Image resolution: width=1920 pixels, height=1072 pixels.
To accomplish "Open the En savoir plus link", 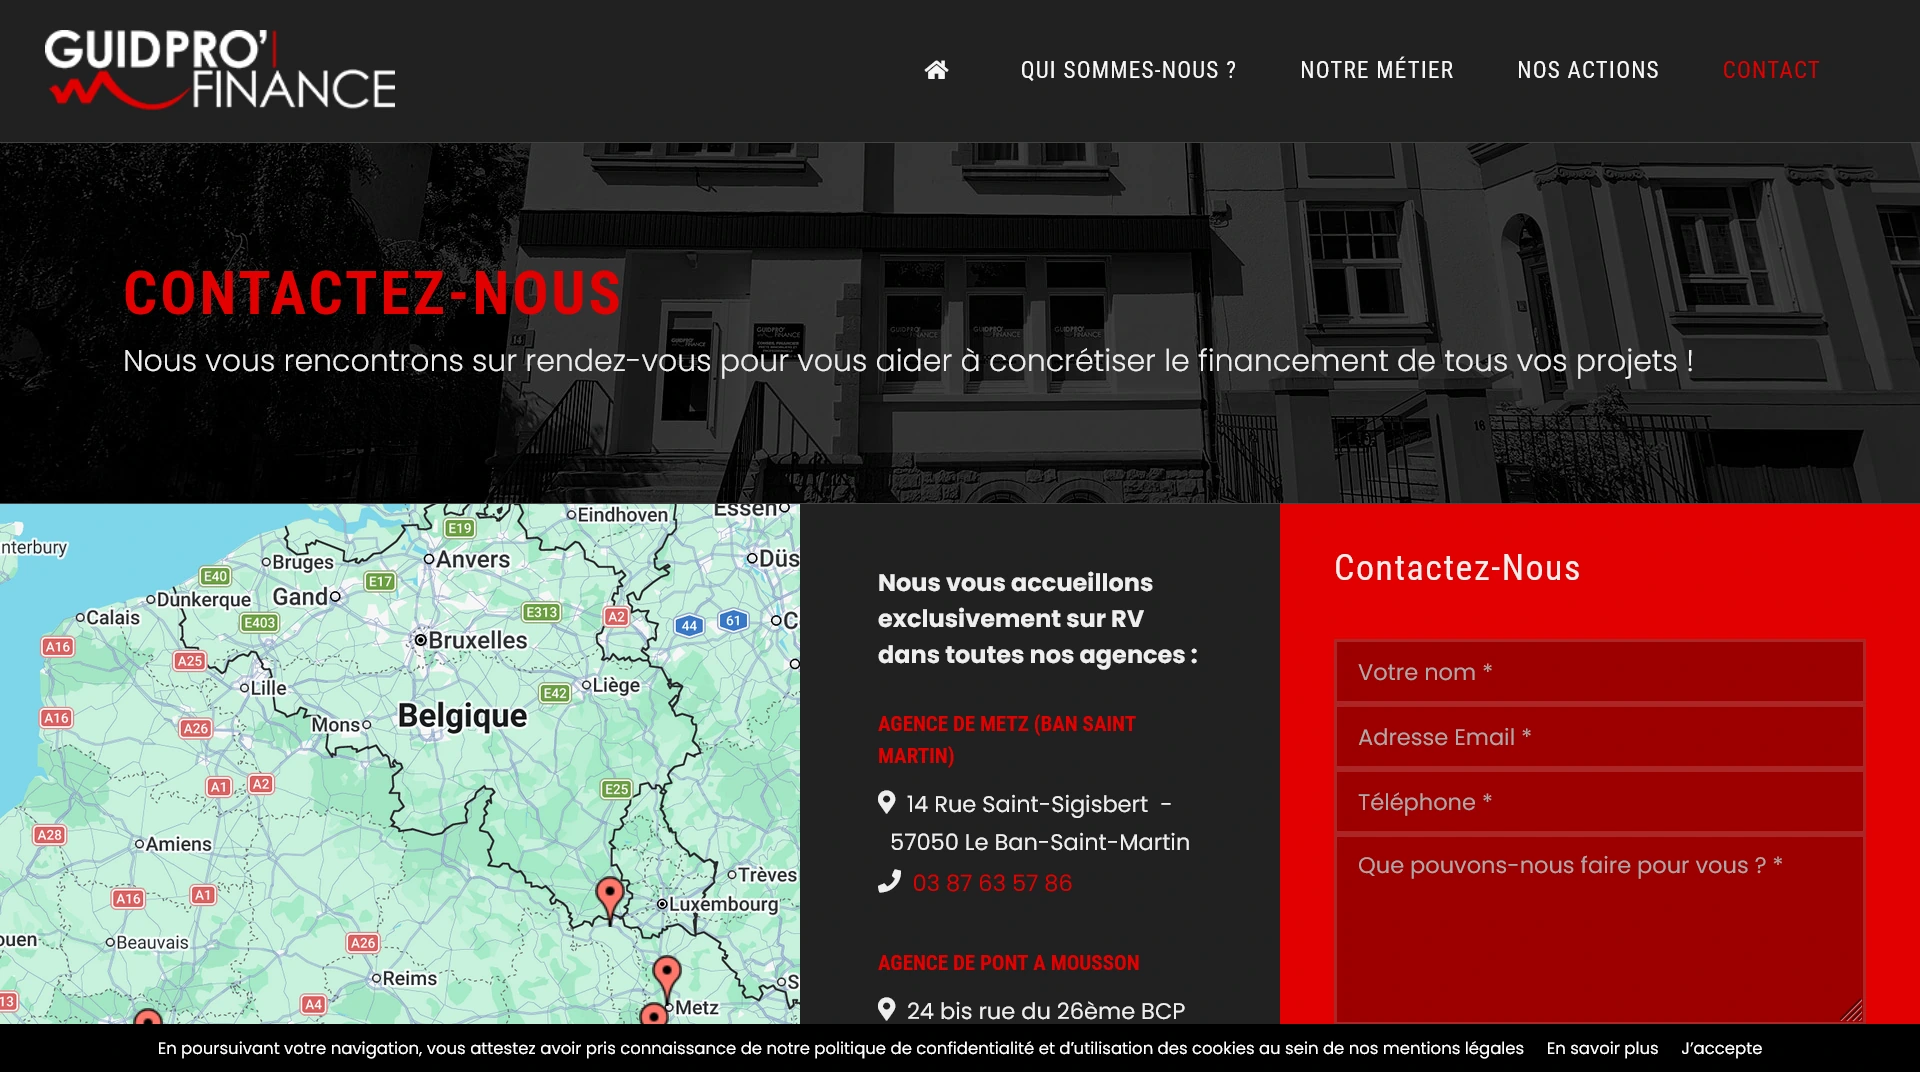I will coord(1601,1048).
